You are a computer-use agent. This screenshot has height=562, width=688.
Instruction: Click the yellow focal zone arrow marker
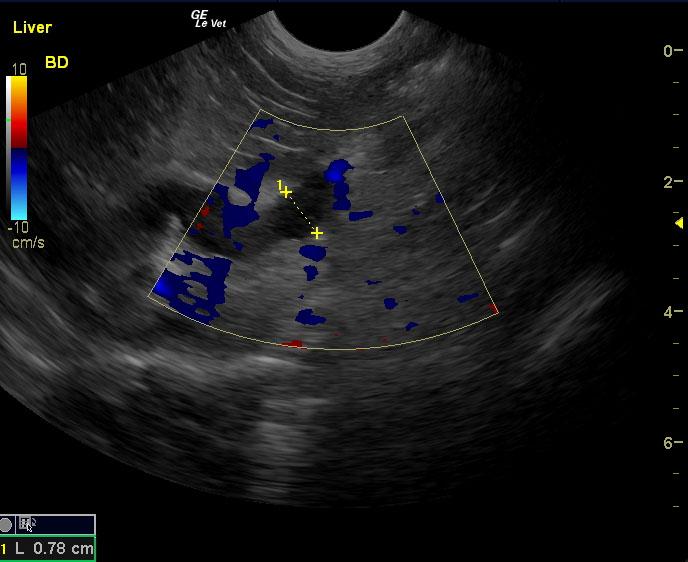(679, 222)
